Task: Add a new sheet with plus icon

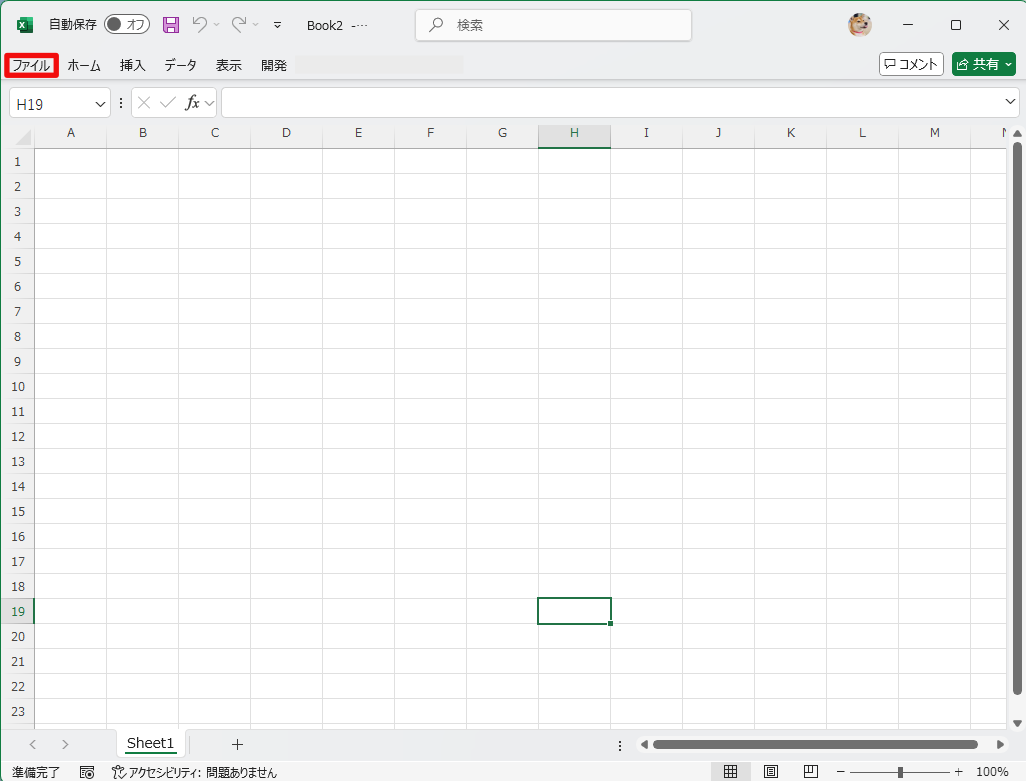Action: tap(237, 744)
